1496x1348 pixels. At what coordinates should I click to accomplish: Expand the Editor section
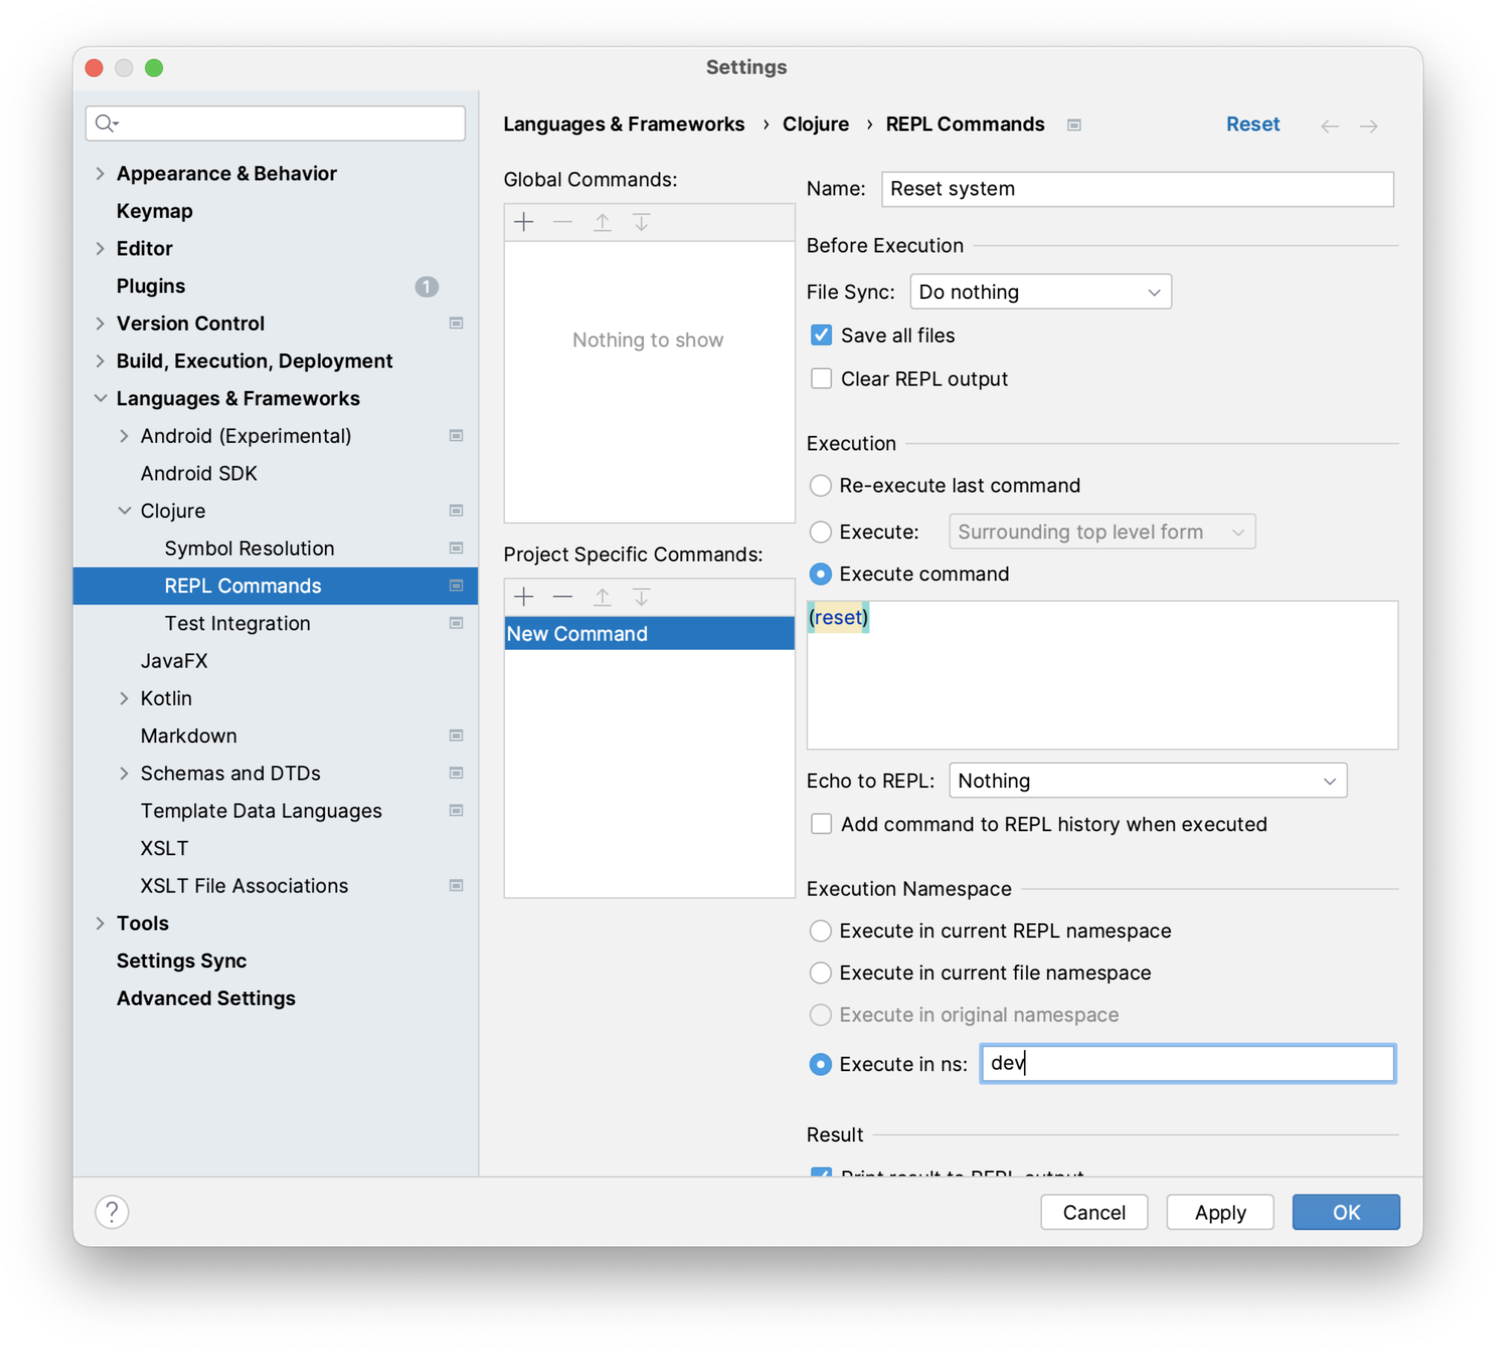(100, 249)
